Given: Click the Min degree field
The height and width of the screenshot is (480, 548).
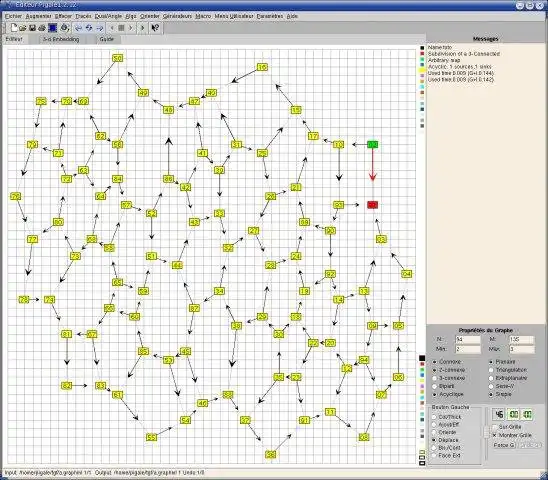Looking at the screenshot, I should point(468,349).
